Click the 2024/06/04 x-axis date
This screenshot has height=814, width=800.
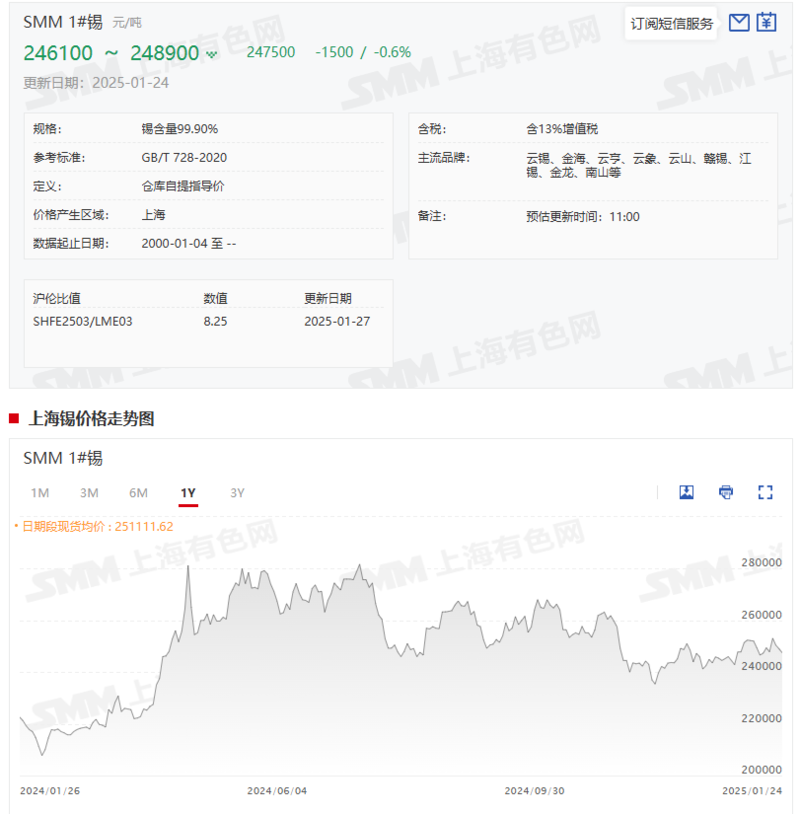click(277, 791)
